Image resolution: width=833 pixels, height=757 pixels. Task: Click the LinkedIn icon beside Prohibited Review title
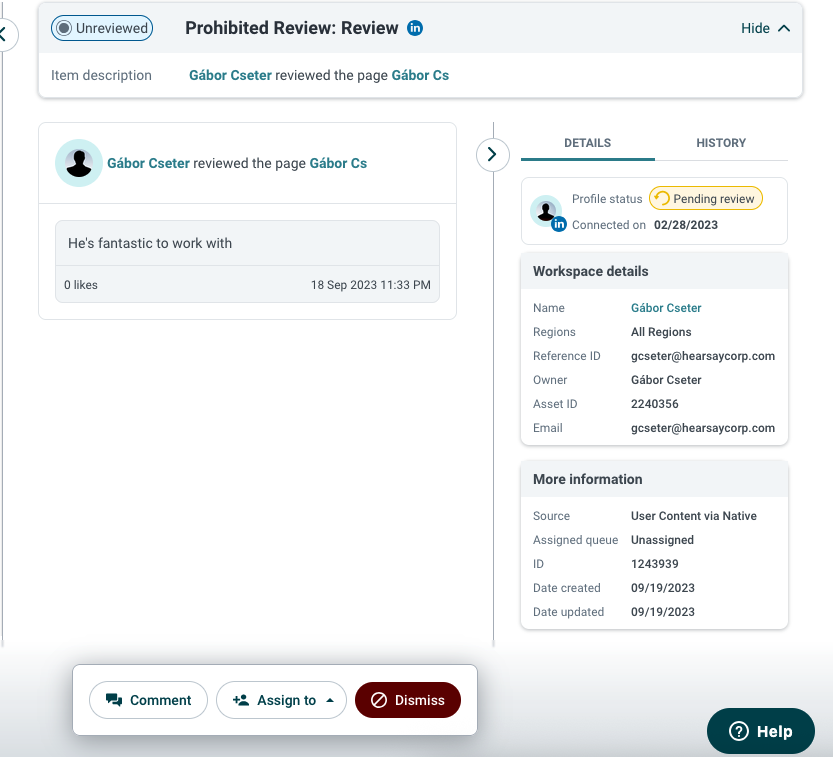(415, 28)
